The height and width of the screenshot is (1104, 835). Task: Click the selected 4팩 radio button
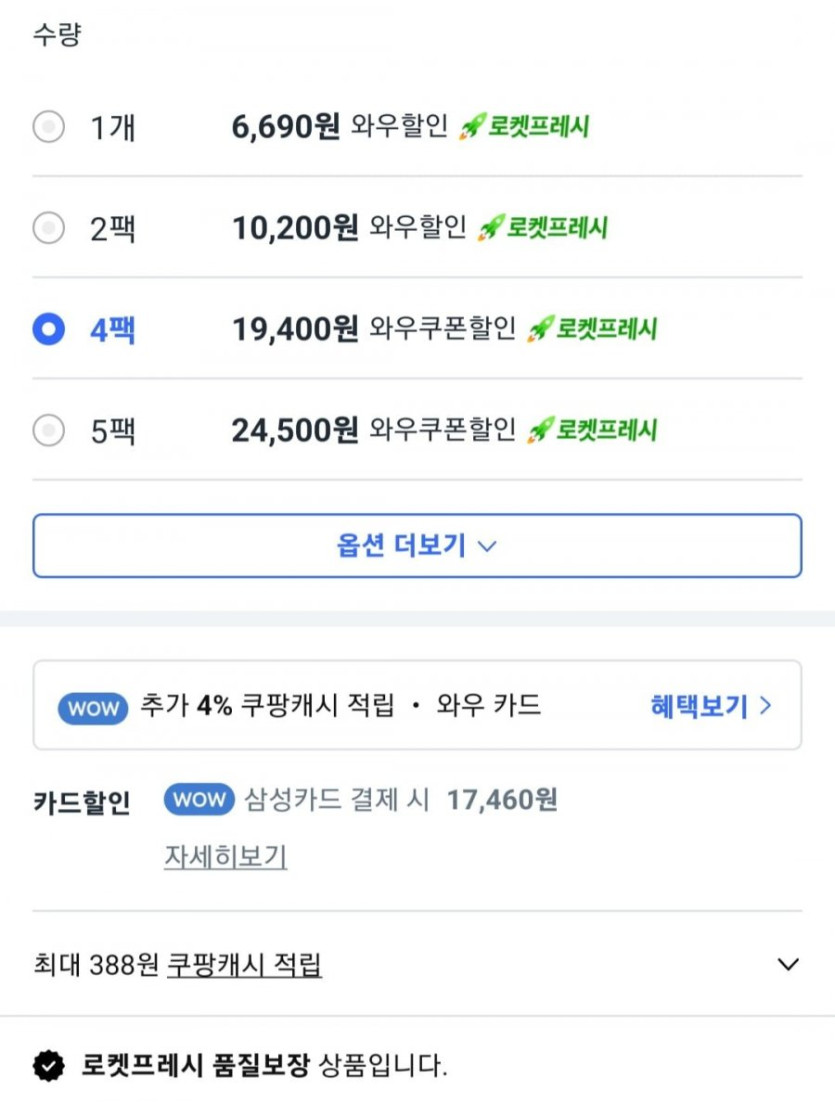pos(48,330)
